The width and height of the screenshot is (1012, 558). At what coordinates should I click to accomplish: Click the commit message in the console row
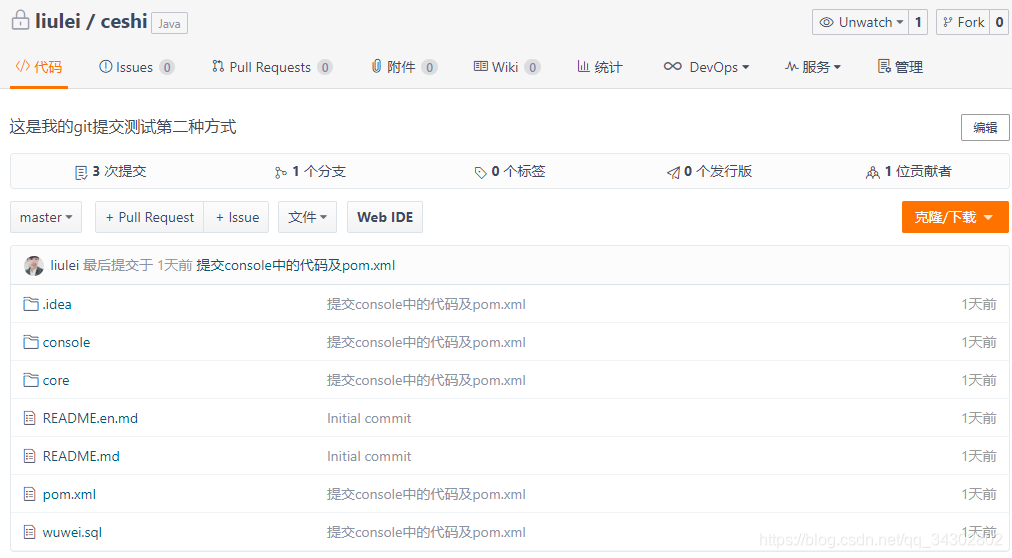coord(426,342)
